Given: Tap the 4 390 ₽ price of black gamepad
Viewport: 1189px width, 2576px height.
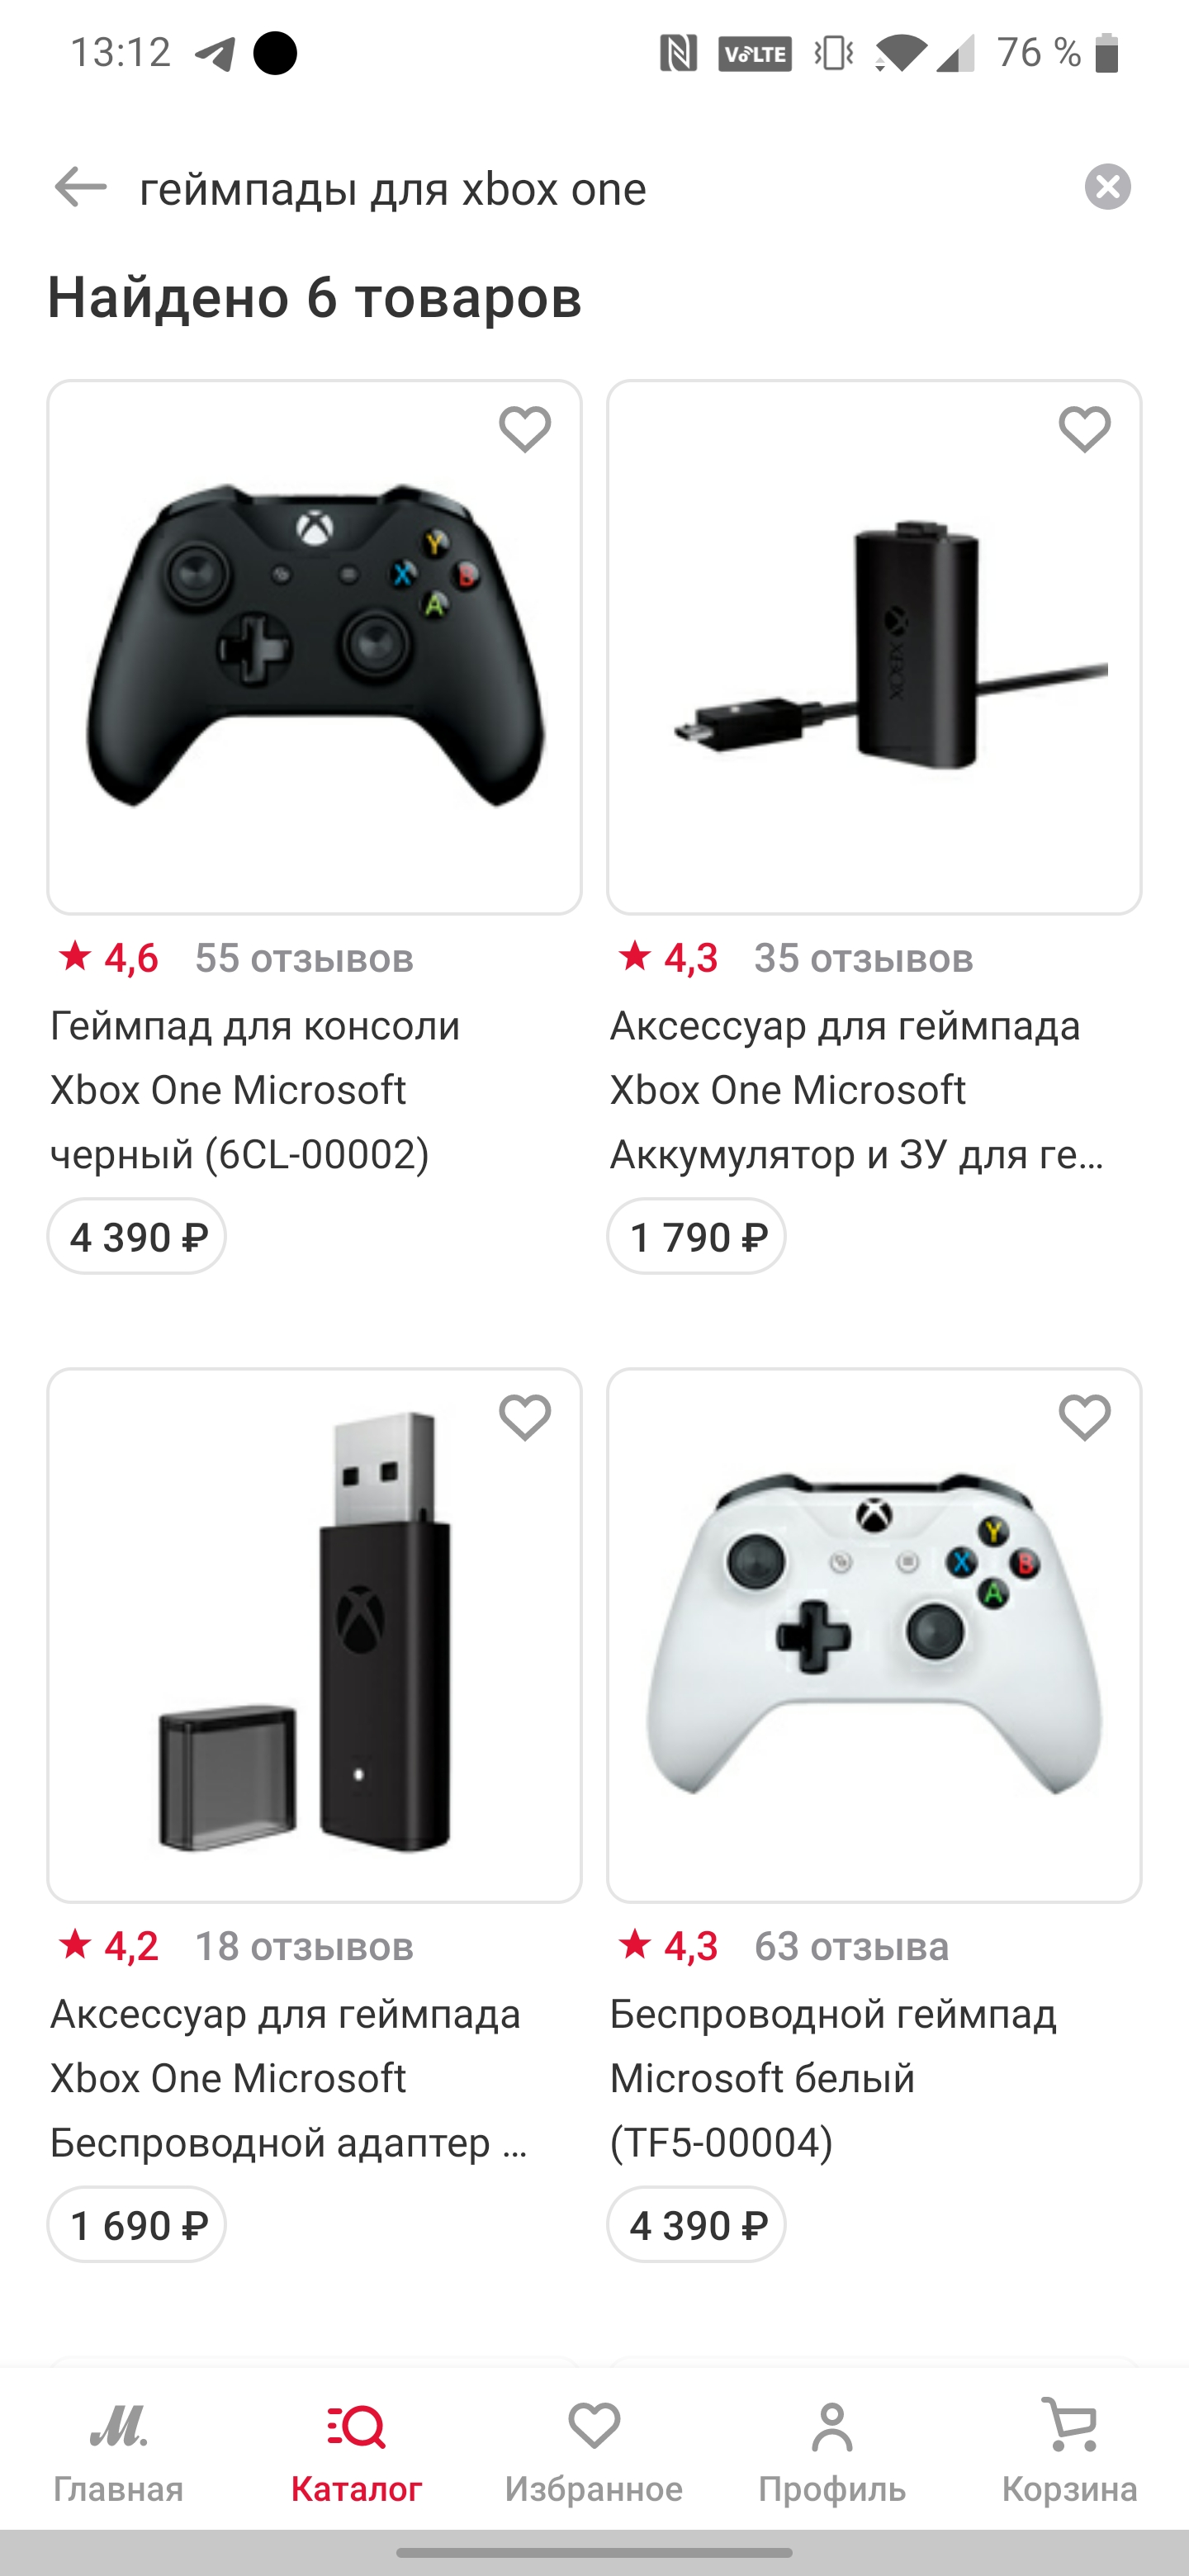Looking at the screenshot, I should [x=137, y=1237].
